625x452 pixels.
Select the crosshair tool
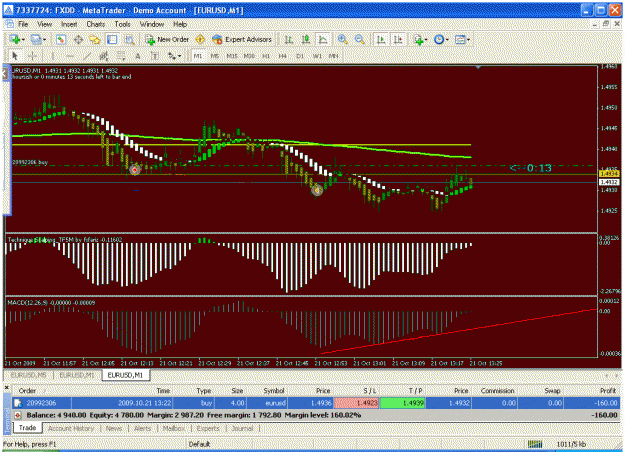(x=33, y=56)
